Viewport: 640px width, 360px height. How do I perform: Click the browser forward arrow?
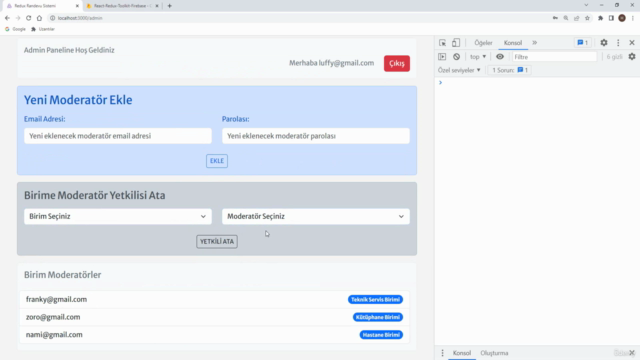18,18
